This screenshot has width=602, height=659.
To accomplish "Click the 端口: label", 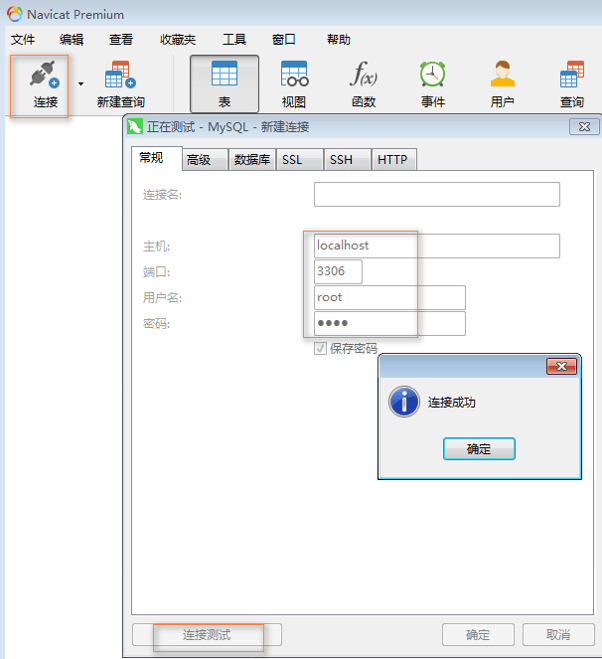I will click(156, 272).
